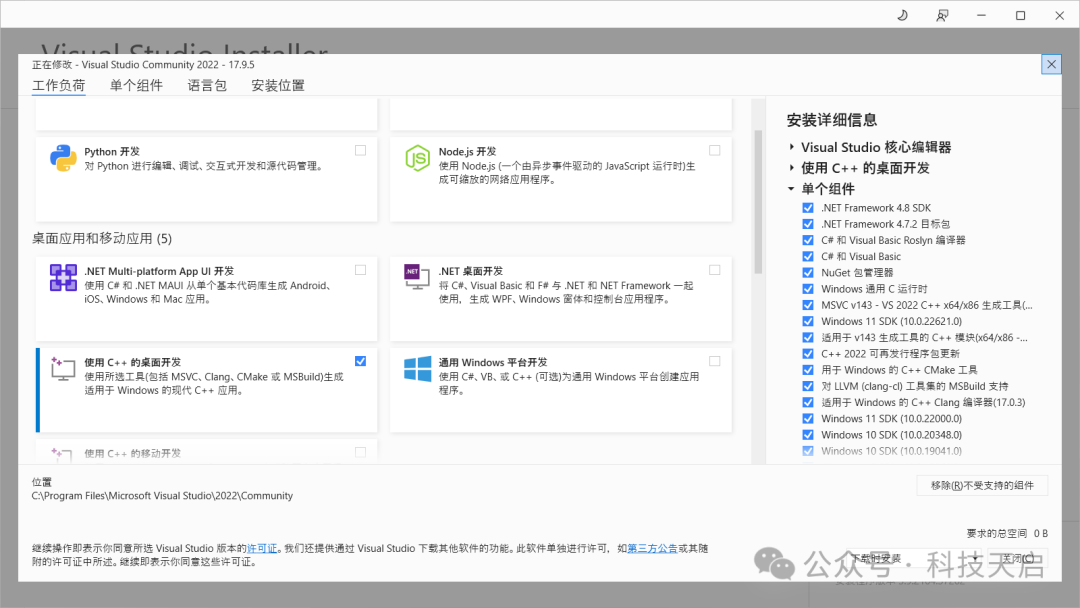This screenshot has width=1080, height=608.
Task: Click the Python development workload icon
Action: pyautogui.click(x=63, y=158)
